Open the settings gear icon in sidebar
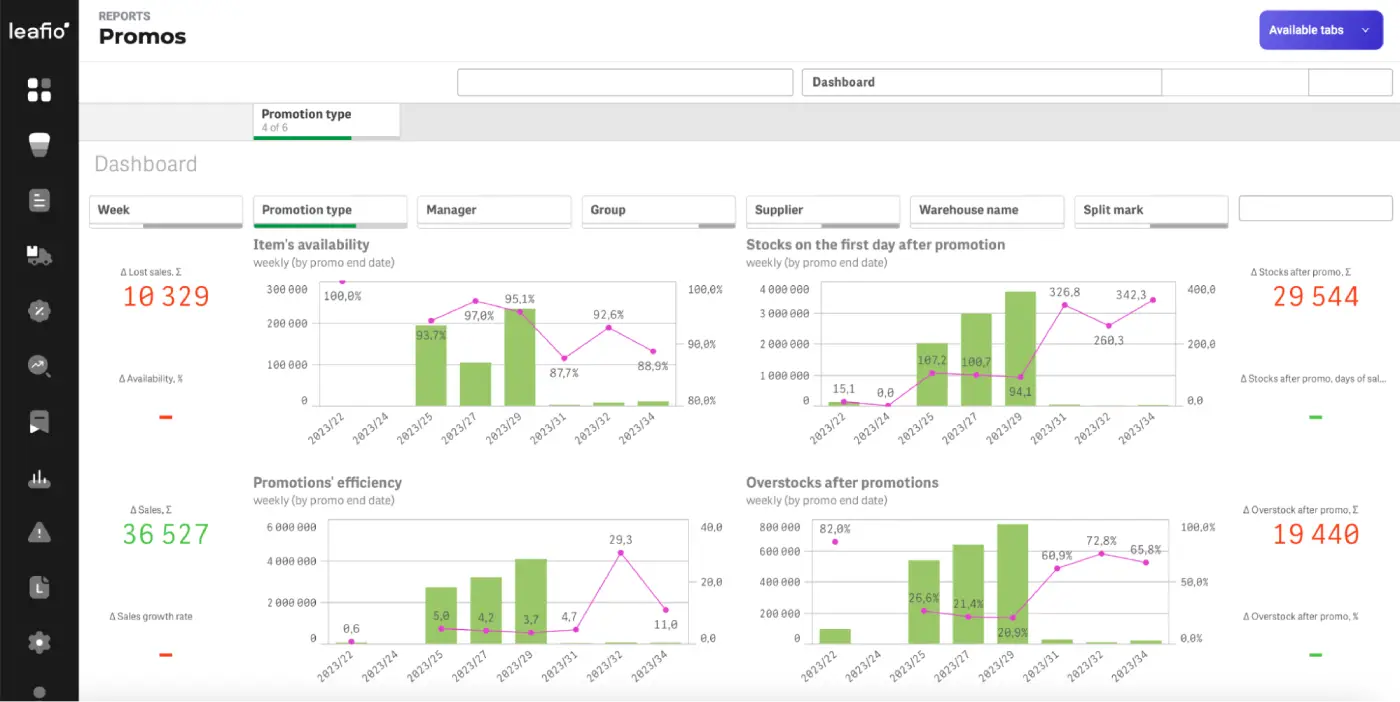 click(x=39, y=642)
